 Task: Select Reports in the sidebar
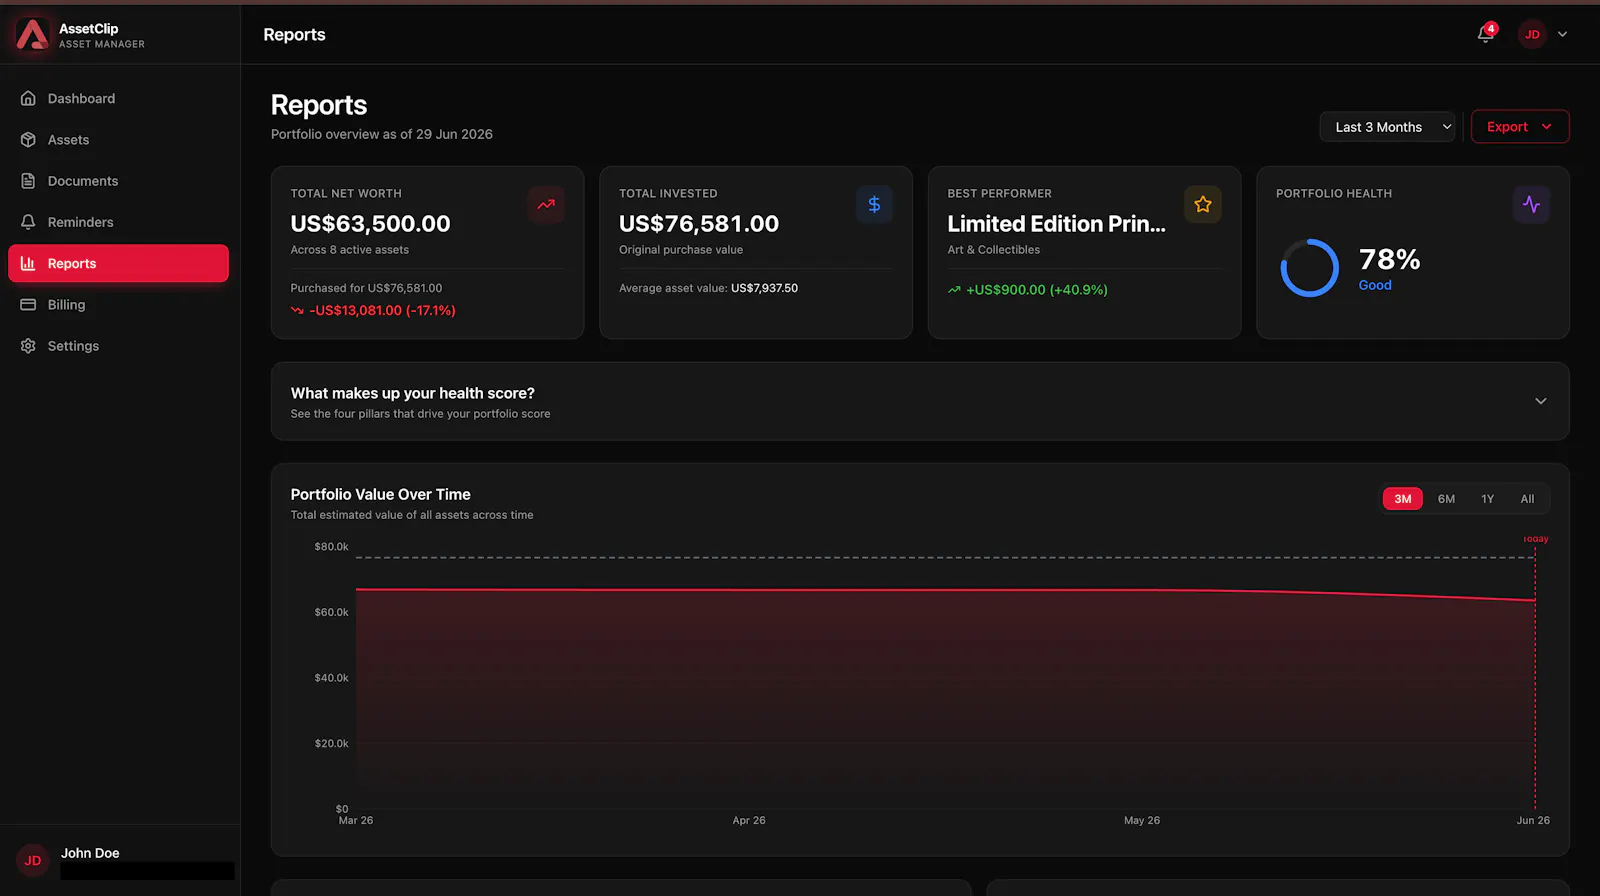(118, 263)
